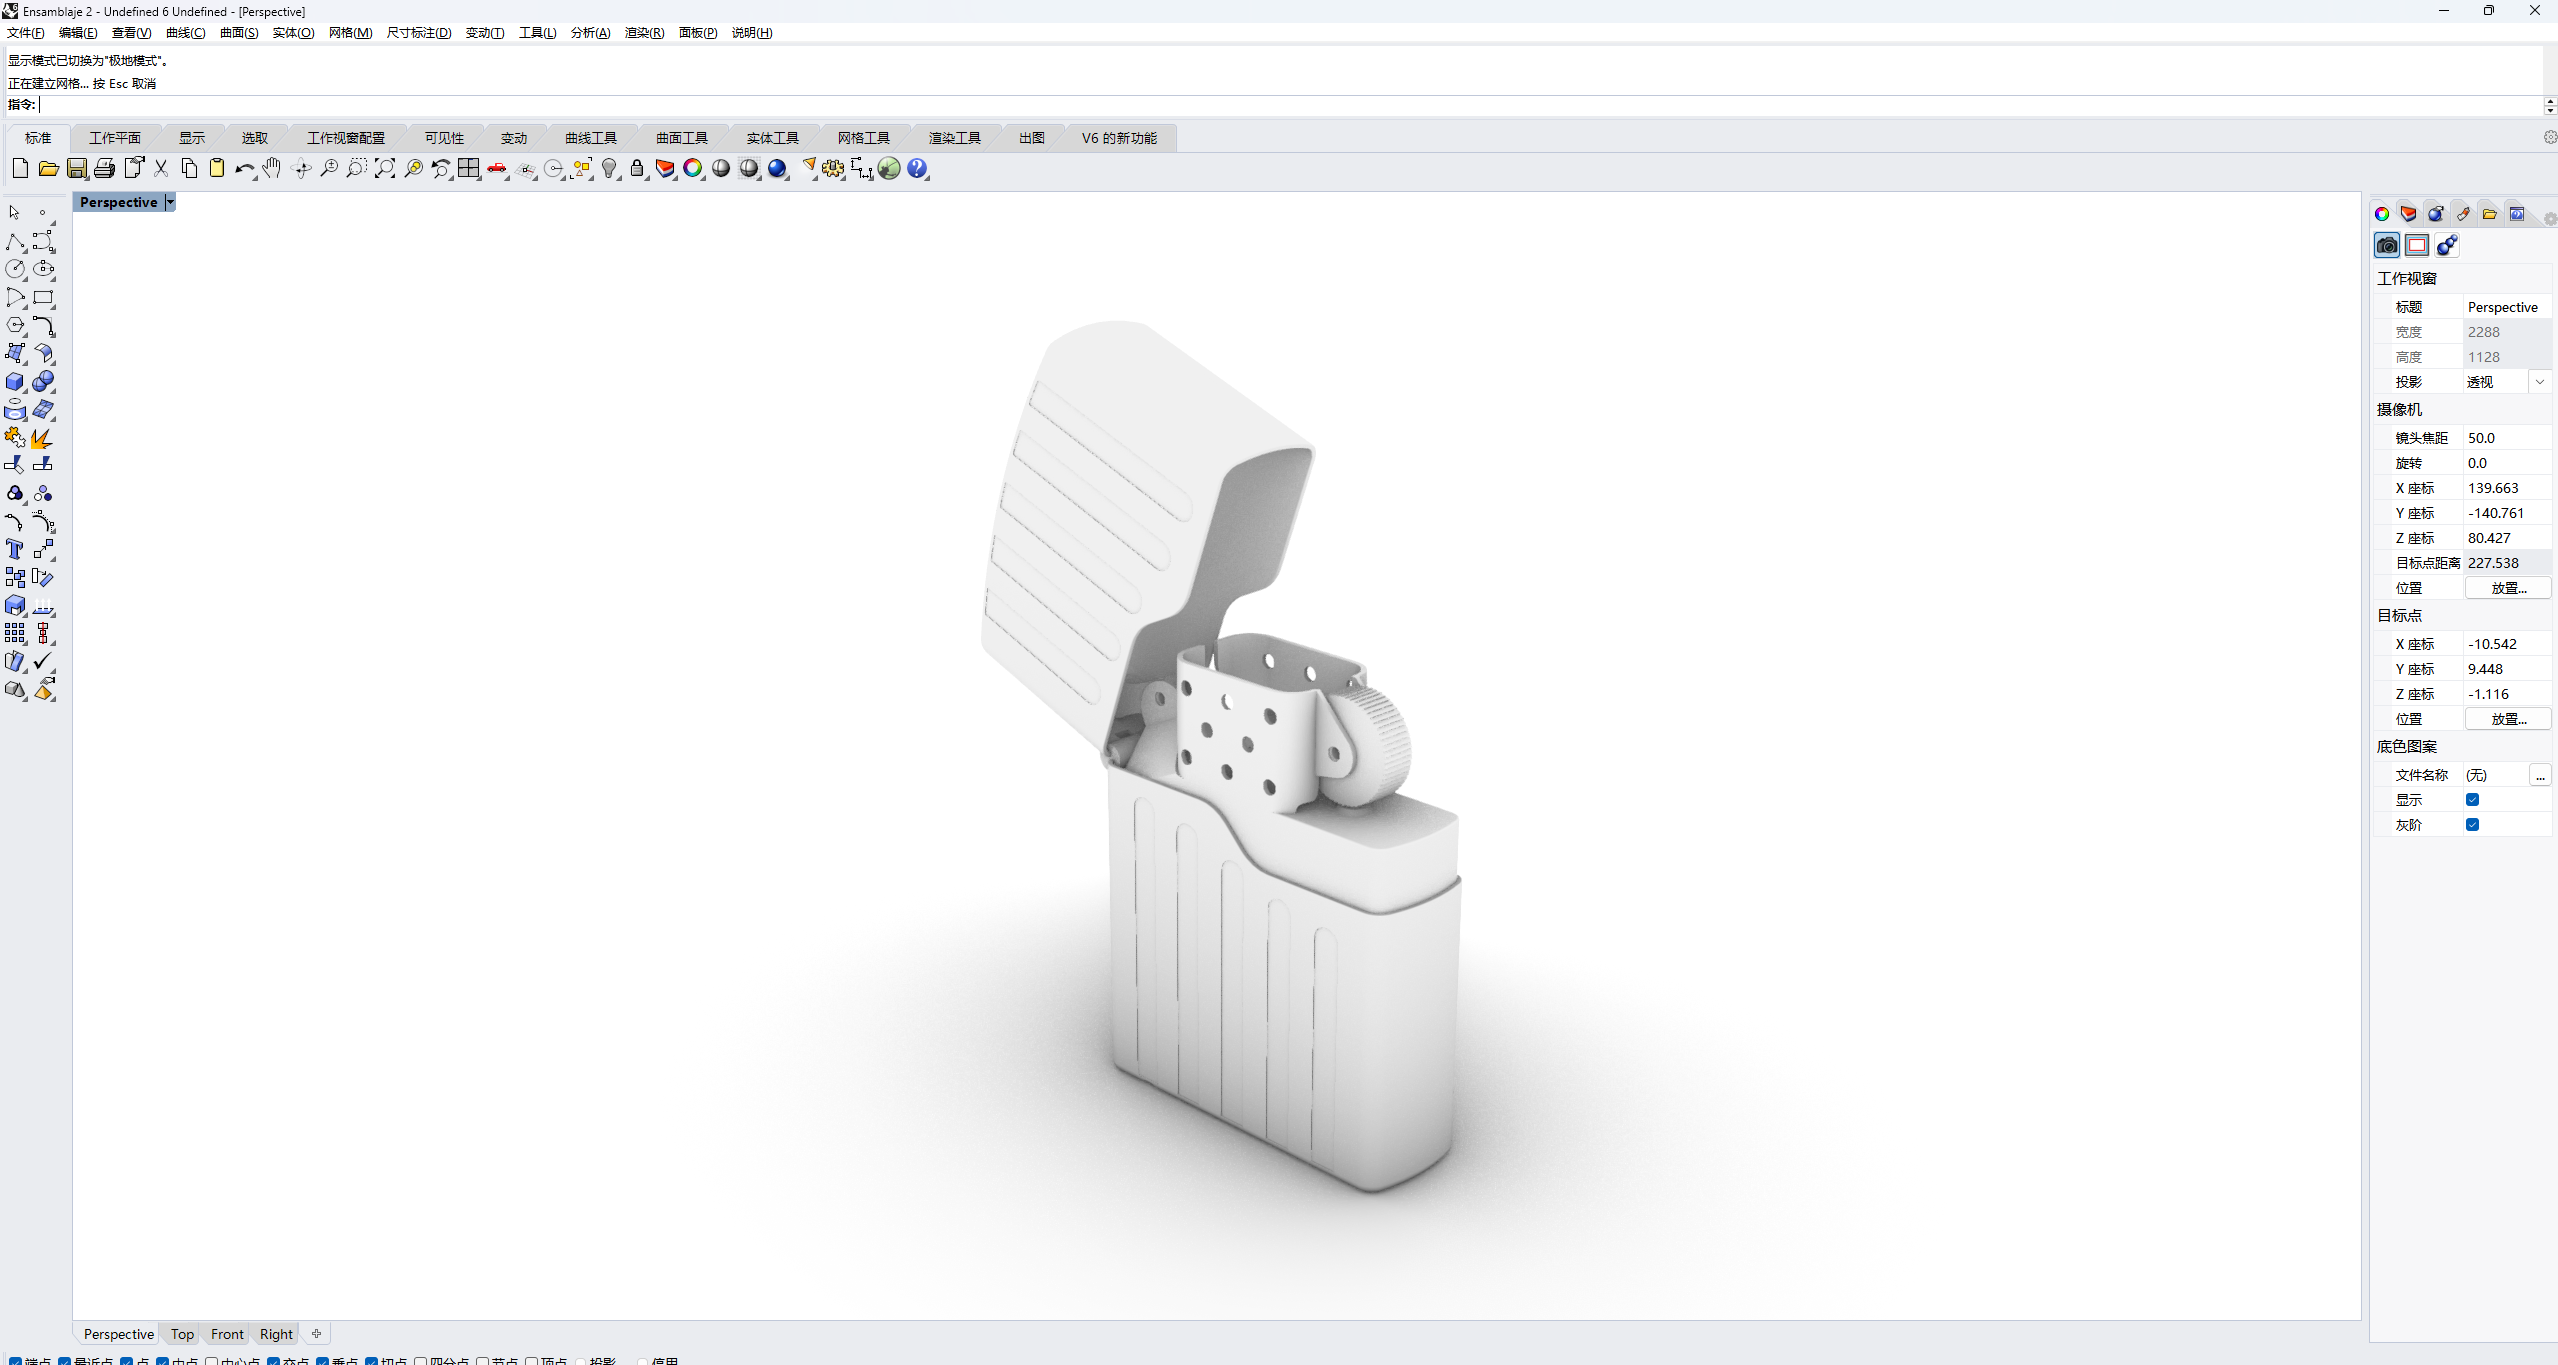Viewport: 2558px width, 1365px height.
Task: Click in the 指令 command input field
Action: [x=1290, y=105]
